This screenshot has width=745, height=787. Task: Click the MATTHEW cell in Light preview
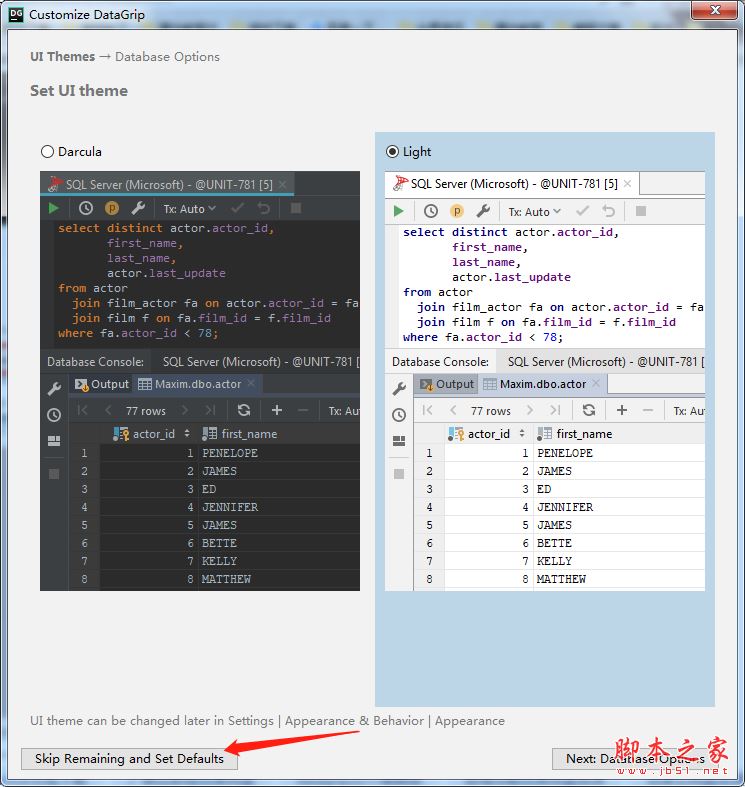619,579
